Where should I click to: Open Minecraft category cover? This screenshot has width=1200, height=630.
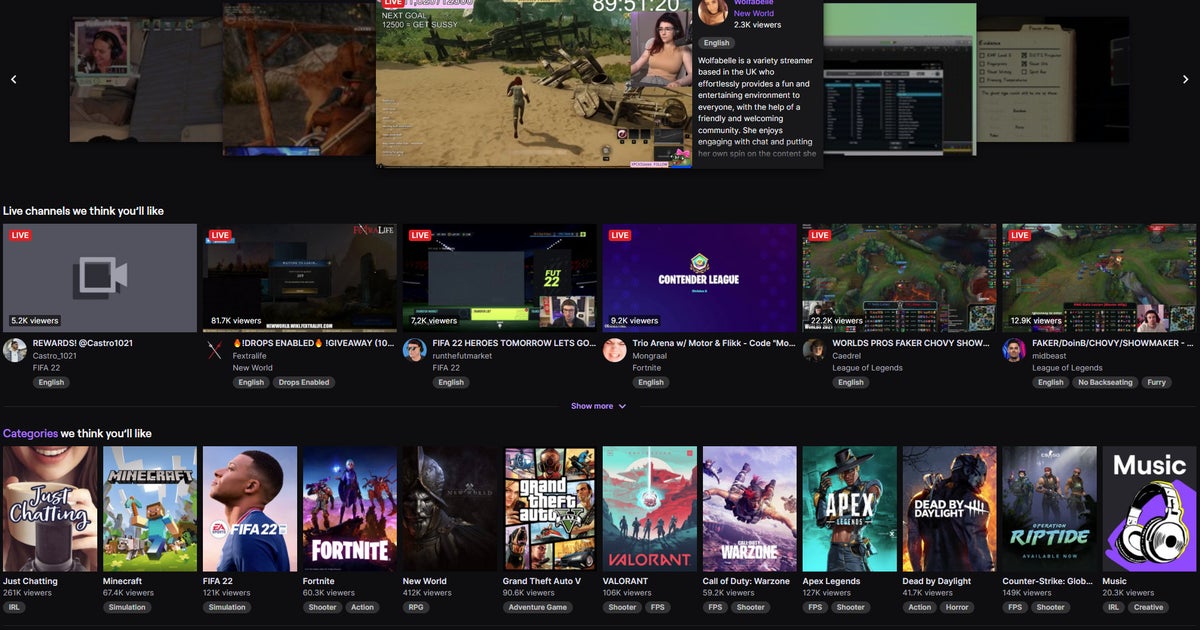point(150,509)
